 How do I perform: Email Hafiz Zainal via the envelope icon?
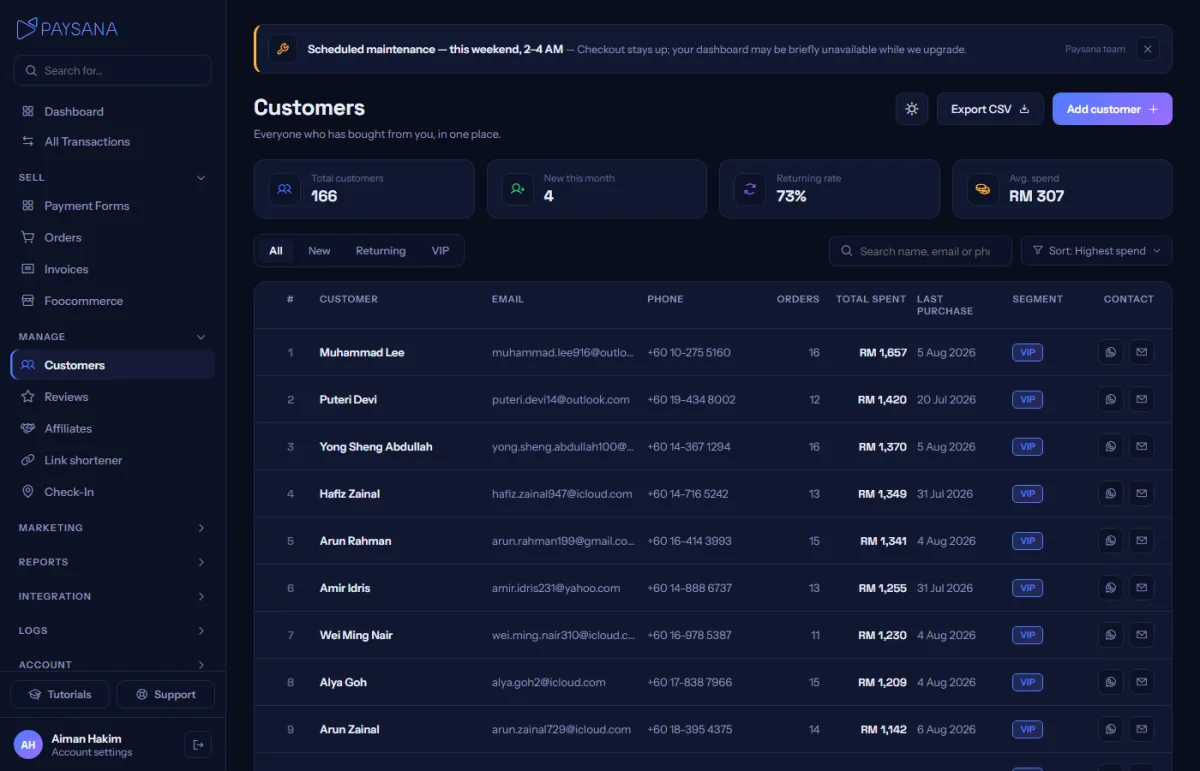pos(1141,493)
